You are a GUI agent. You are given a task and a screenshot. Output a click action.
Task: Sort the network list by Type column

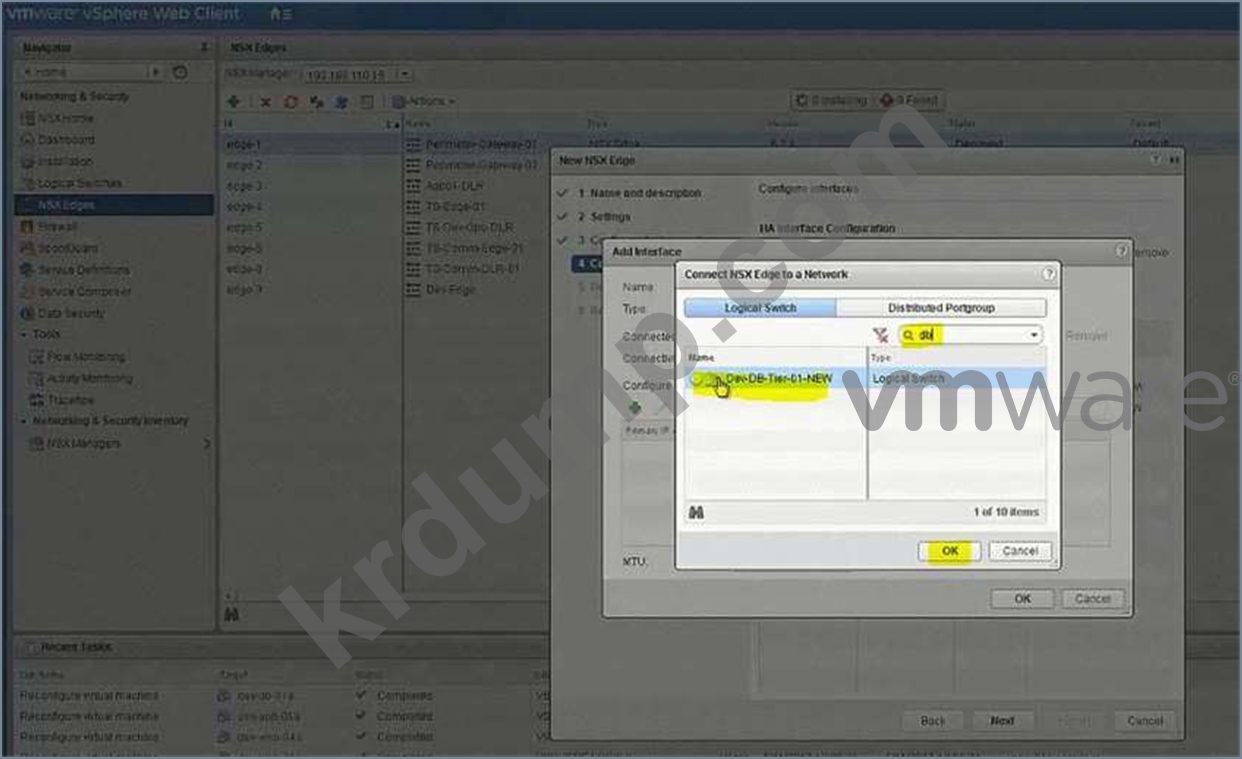click(957, 357)
